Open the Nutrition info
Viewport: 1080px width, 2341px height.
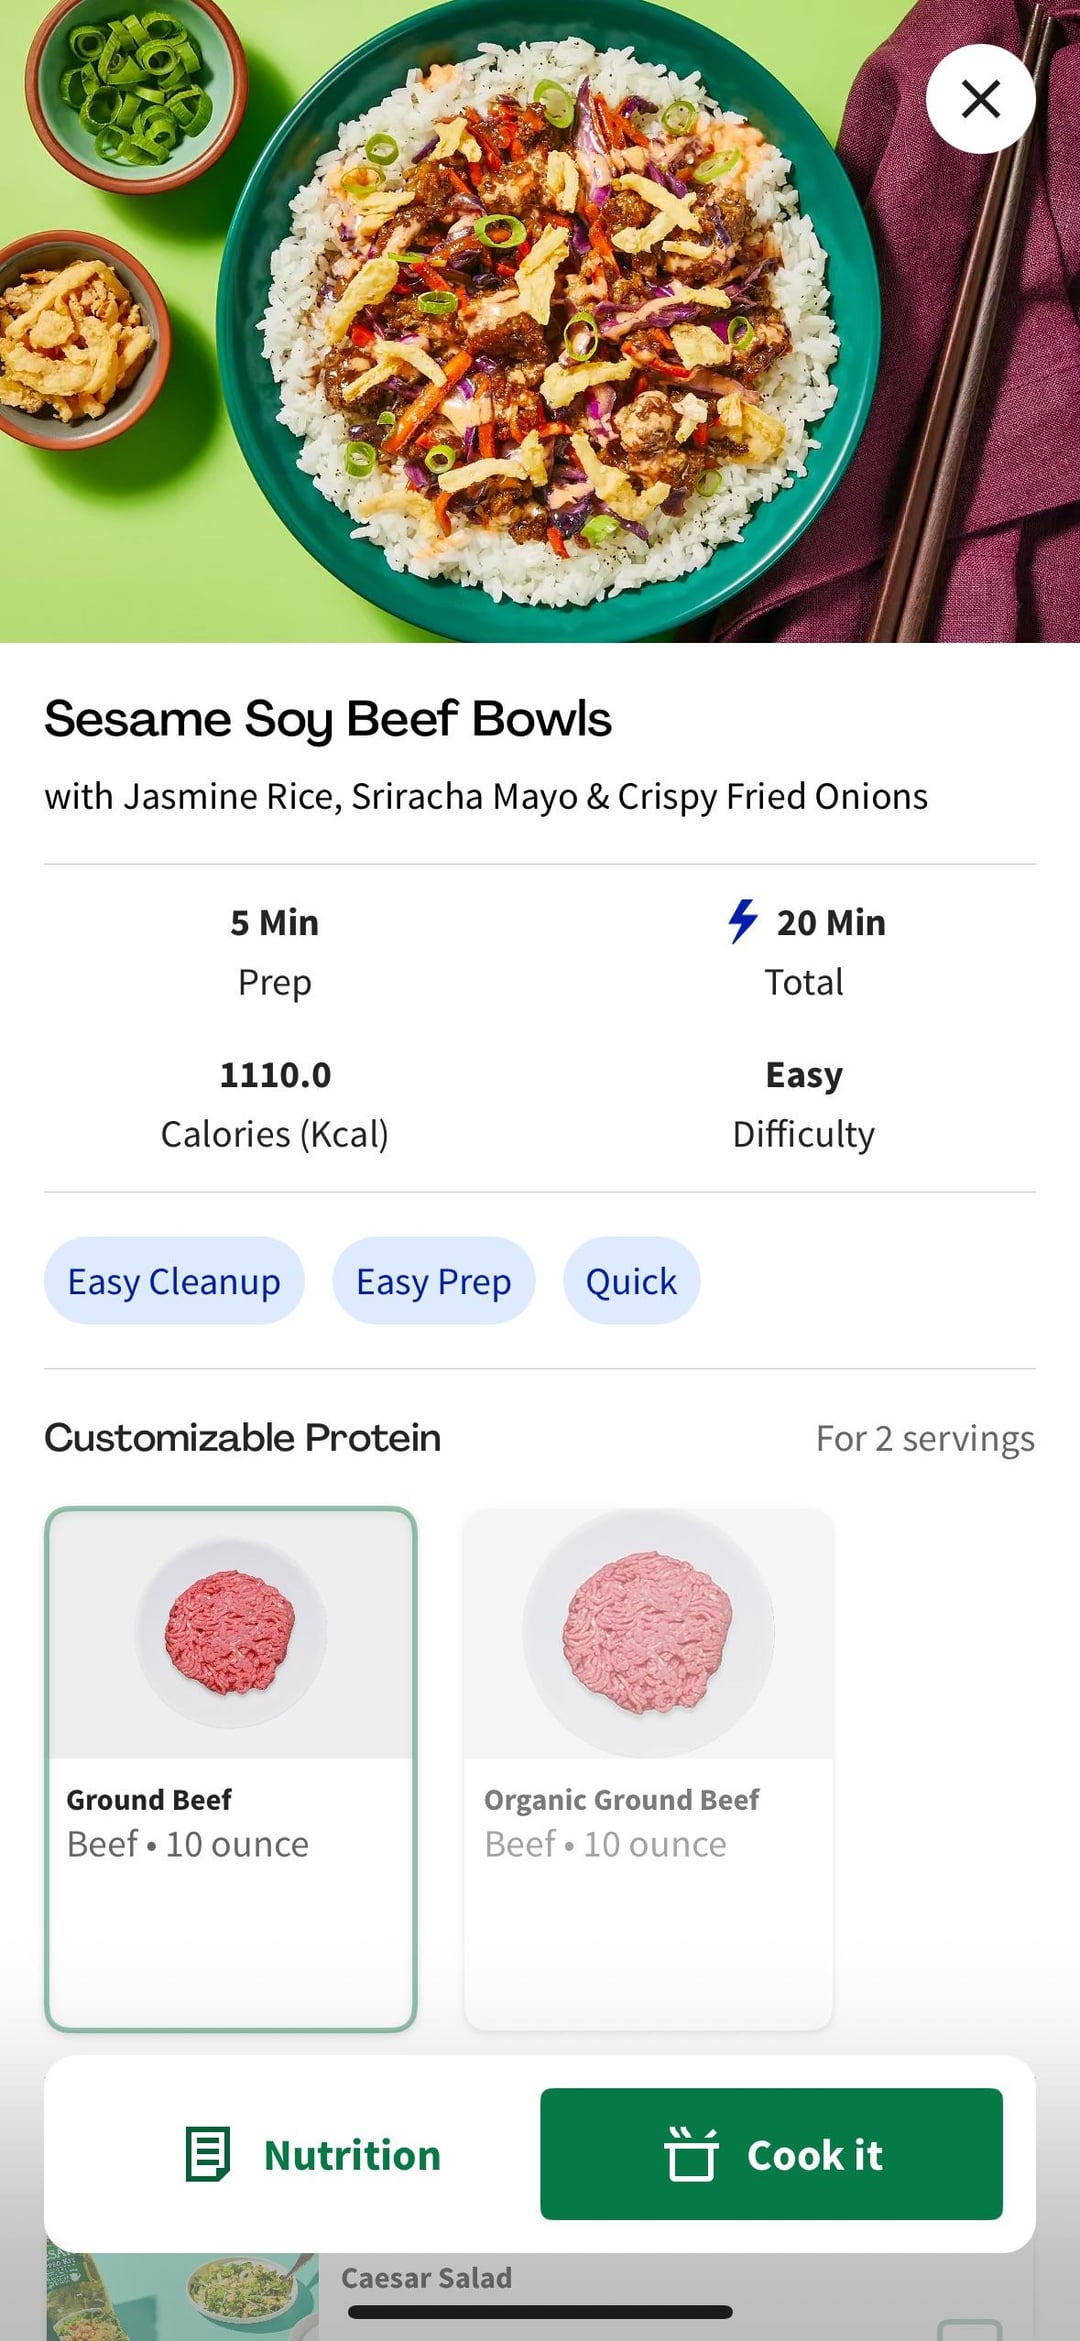tap(313, 2154)
